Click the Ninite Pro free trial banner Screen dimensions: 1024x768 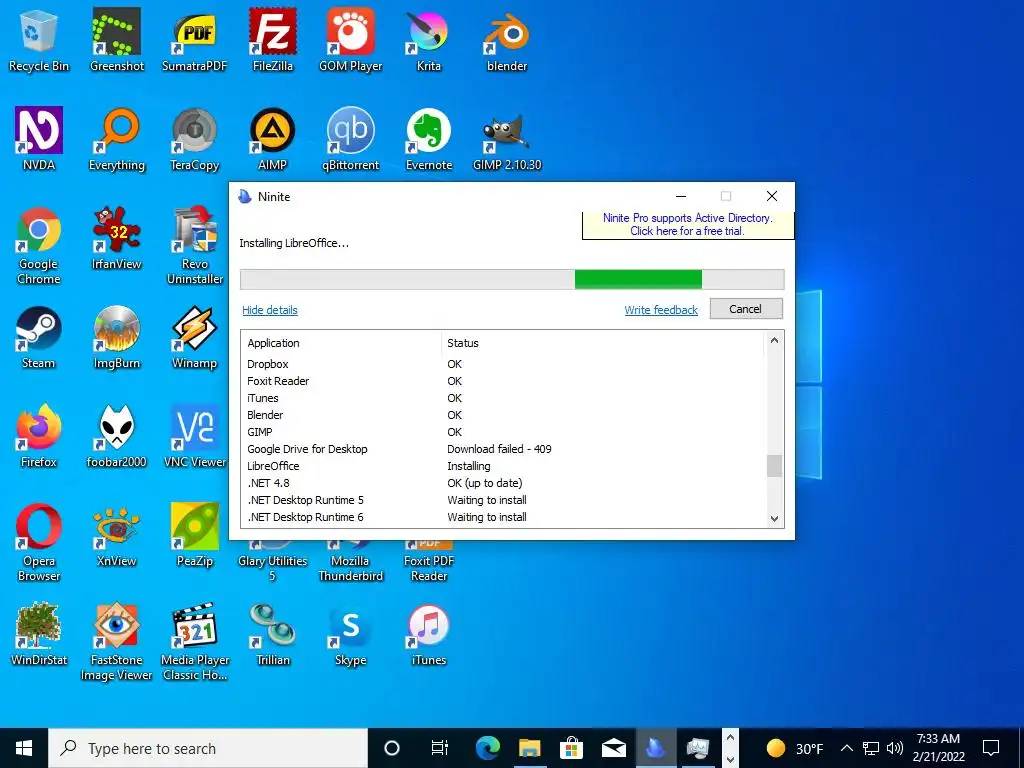[688, 225]
